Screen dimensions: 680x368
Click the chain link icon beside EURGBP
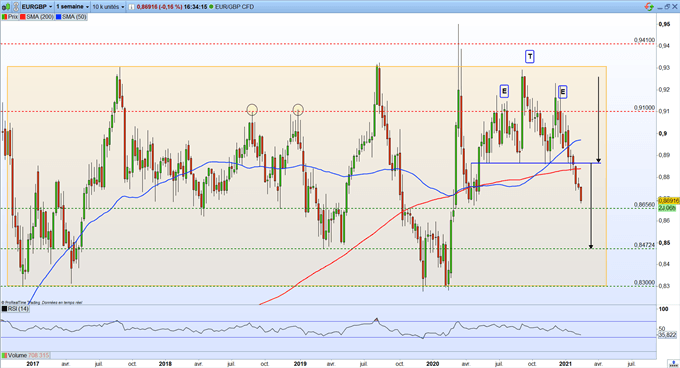pyautogui.click(x=16, y=7)
